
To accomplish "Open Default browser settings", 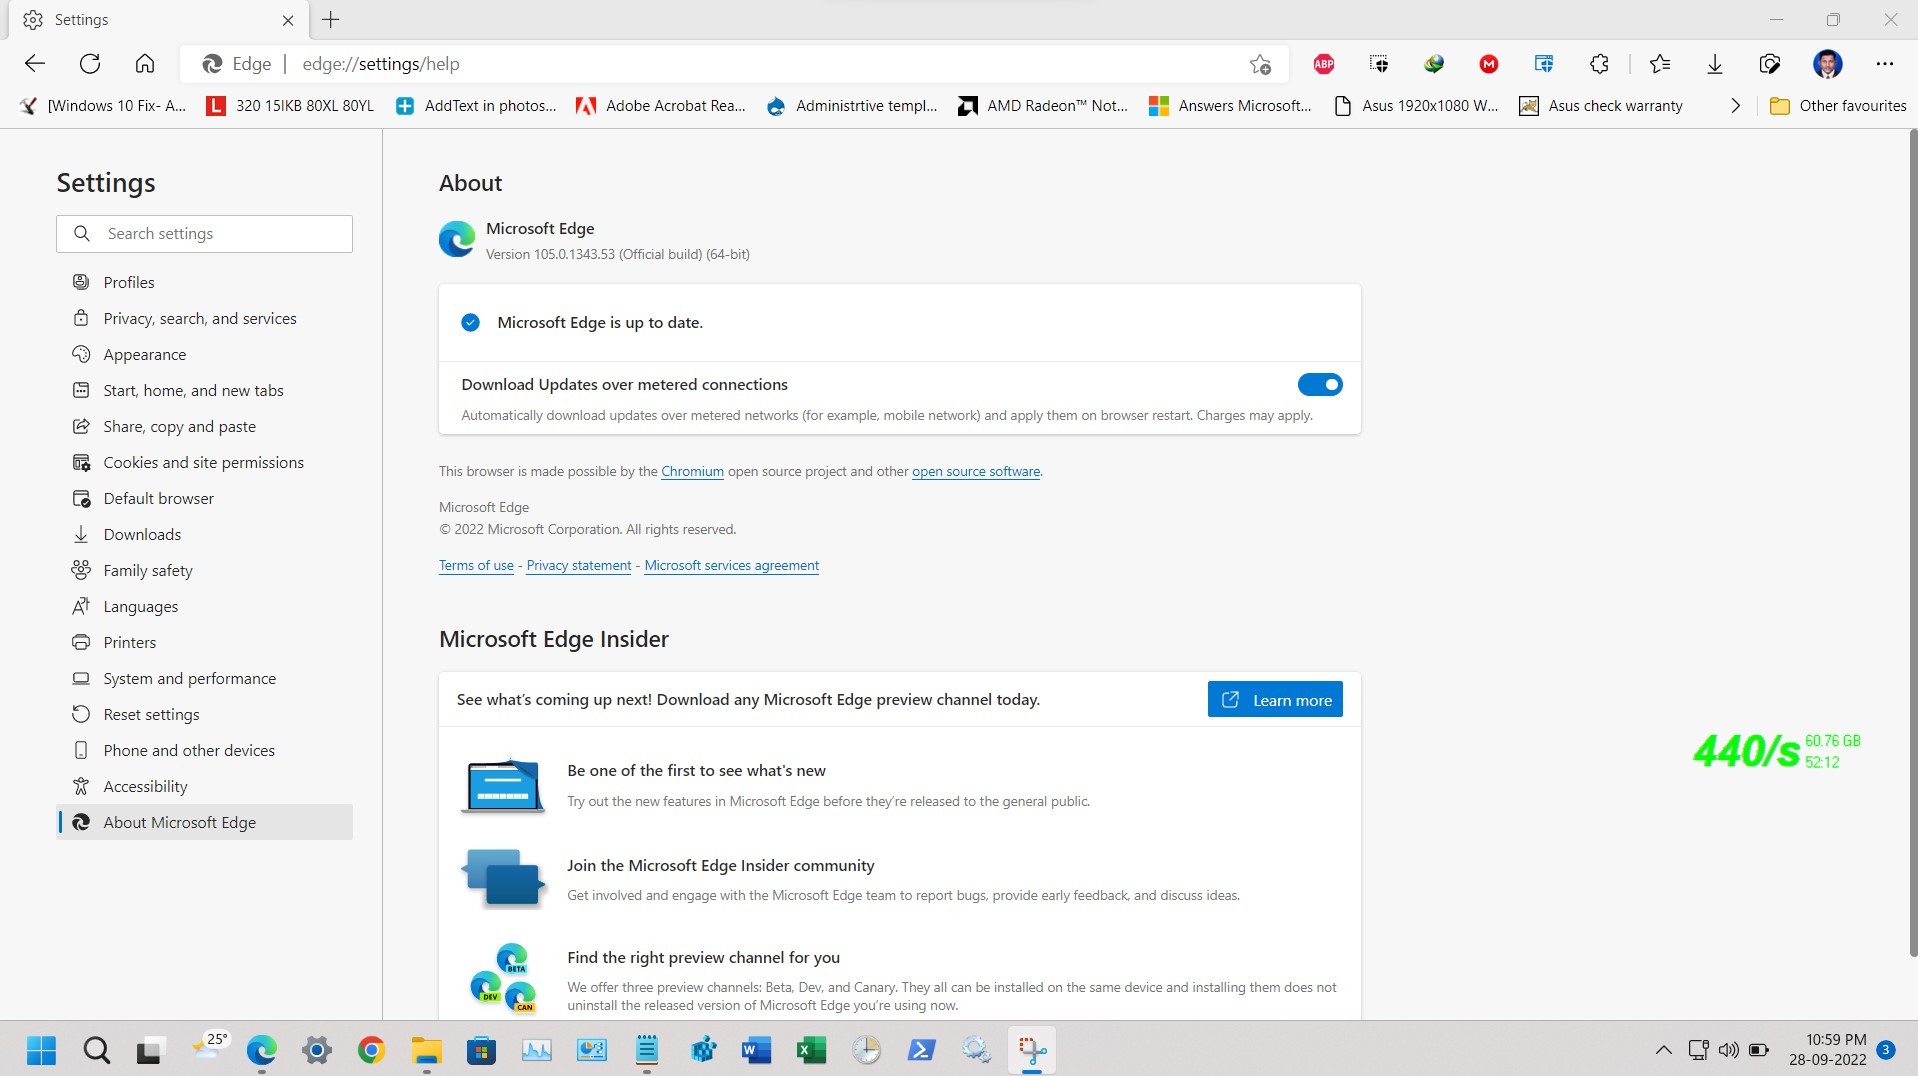I will click(205, 498).
